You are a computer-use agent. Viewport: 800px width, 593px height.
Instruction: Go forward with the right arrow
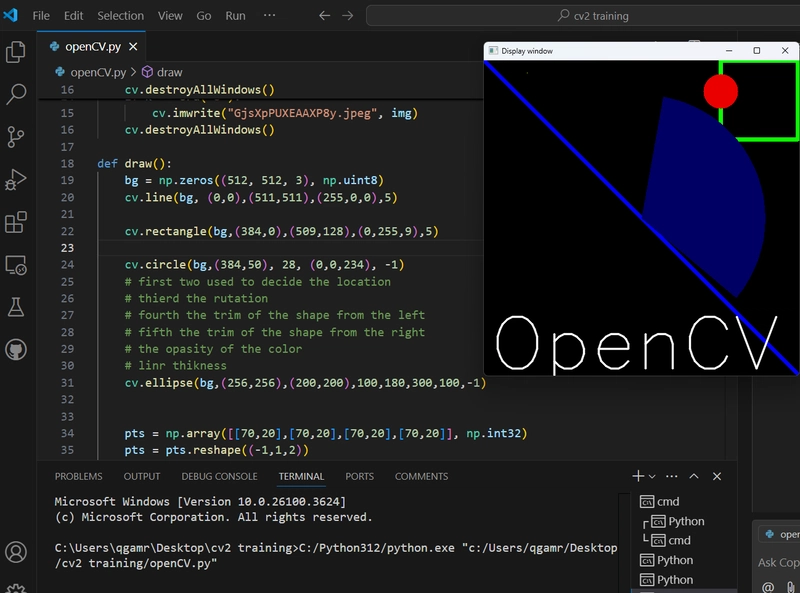[348, 16]
